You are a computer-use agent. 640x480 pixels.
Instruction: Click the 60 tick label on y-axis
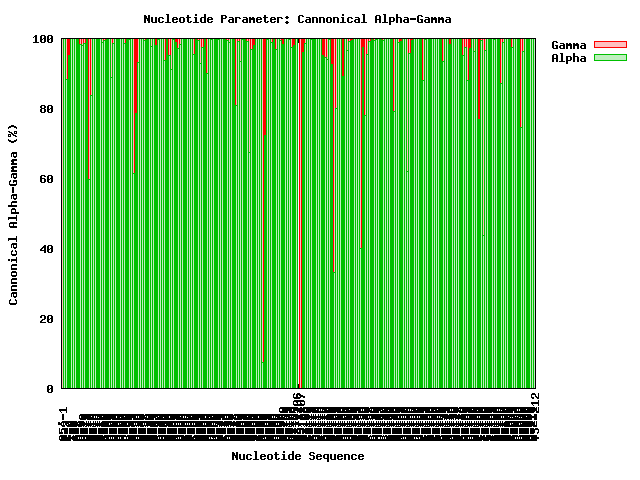(46, 179)
